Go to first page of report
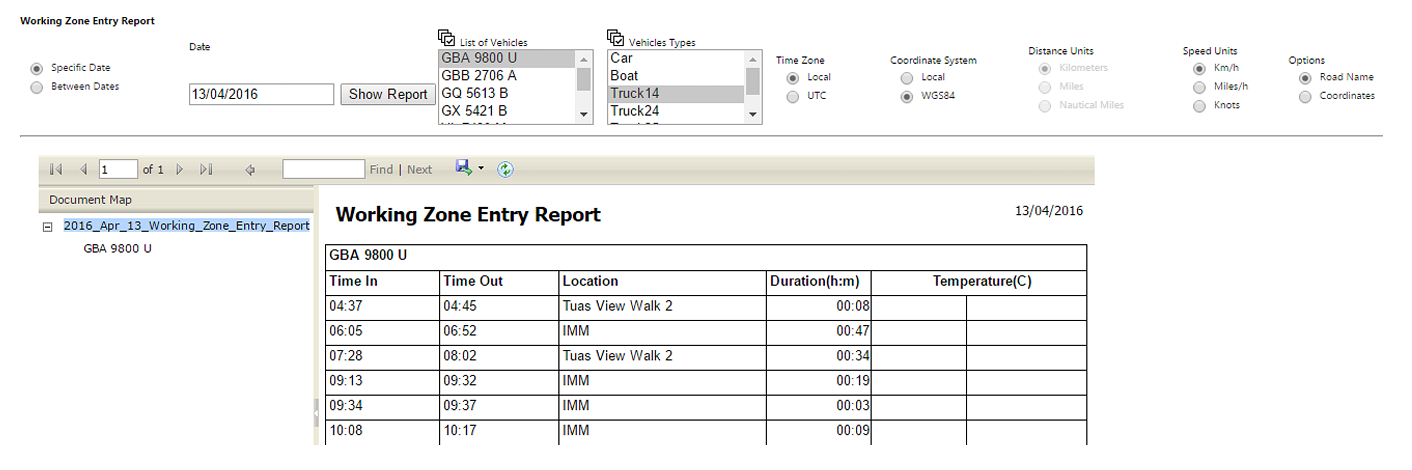Viewport: 1412px width, 470px height. click(56, 170)
